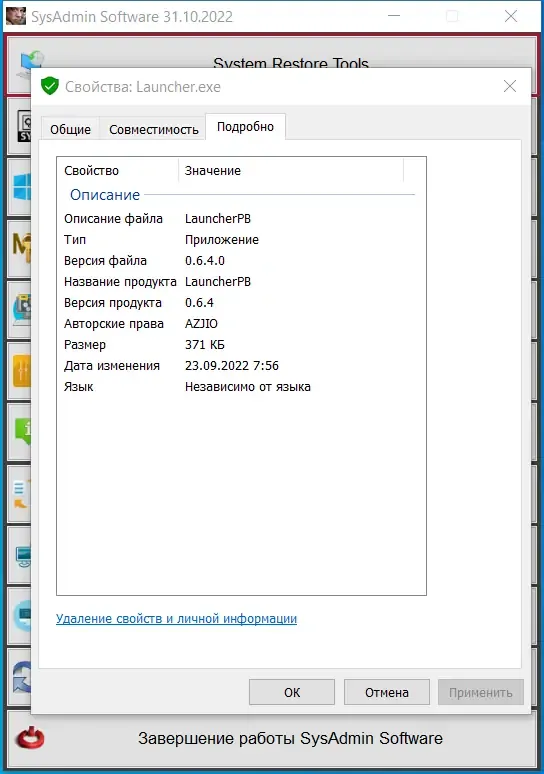
Task: Minimize the SysAdmin Software window
Action: pos(393,16)
